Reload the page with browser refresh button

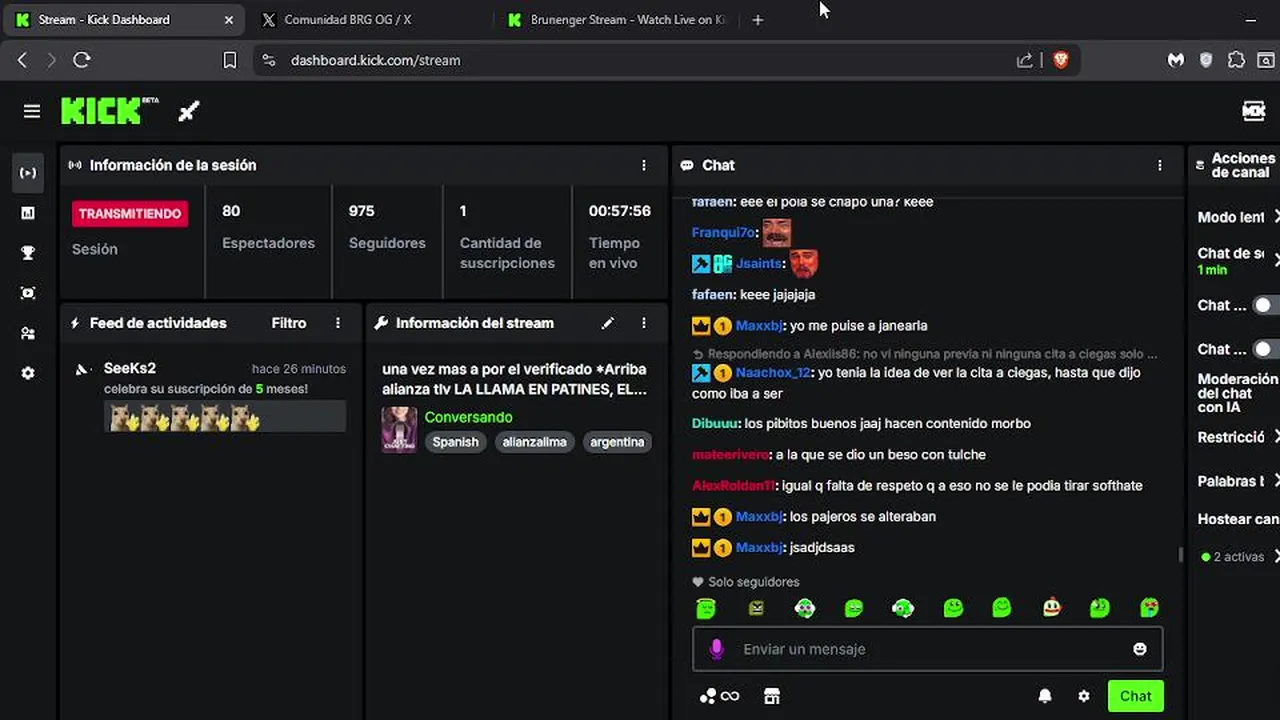coord(82,60)
